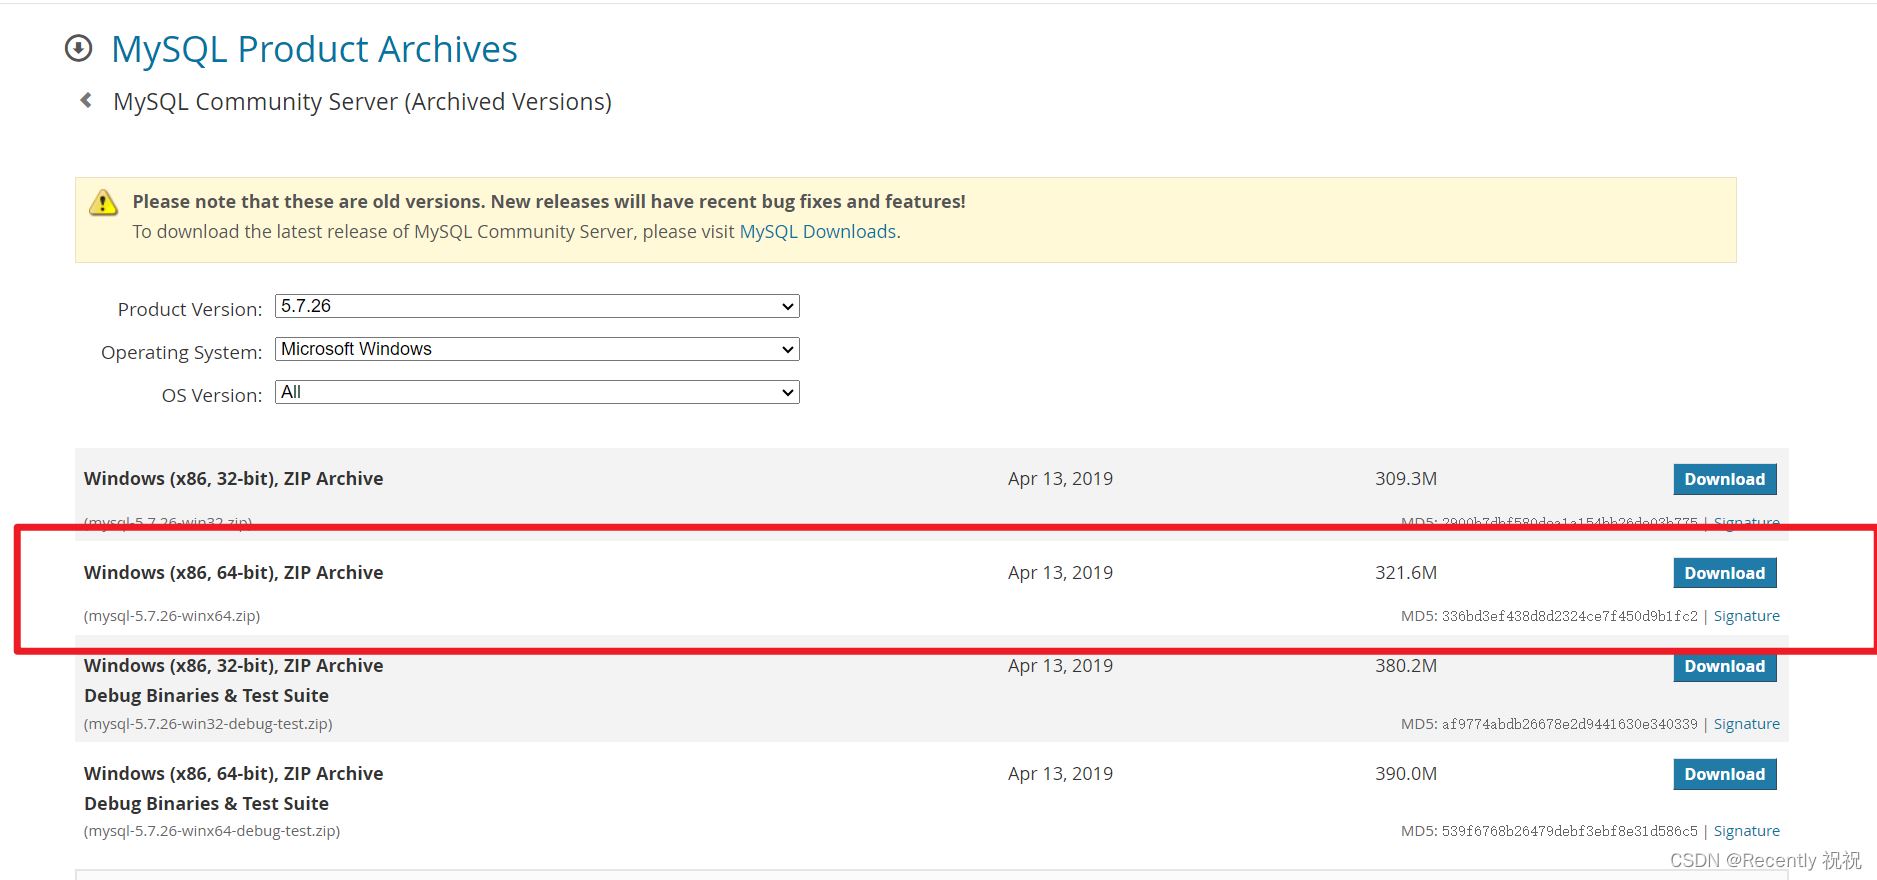This screenshot has width=1877, height=880.
Task: Open the Product Version dropdown showing 5.7.26
Action: pyautogui.click(x=537, y=306)
